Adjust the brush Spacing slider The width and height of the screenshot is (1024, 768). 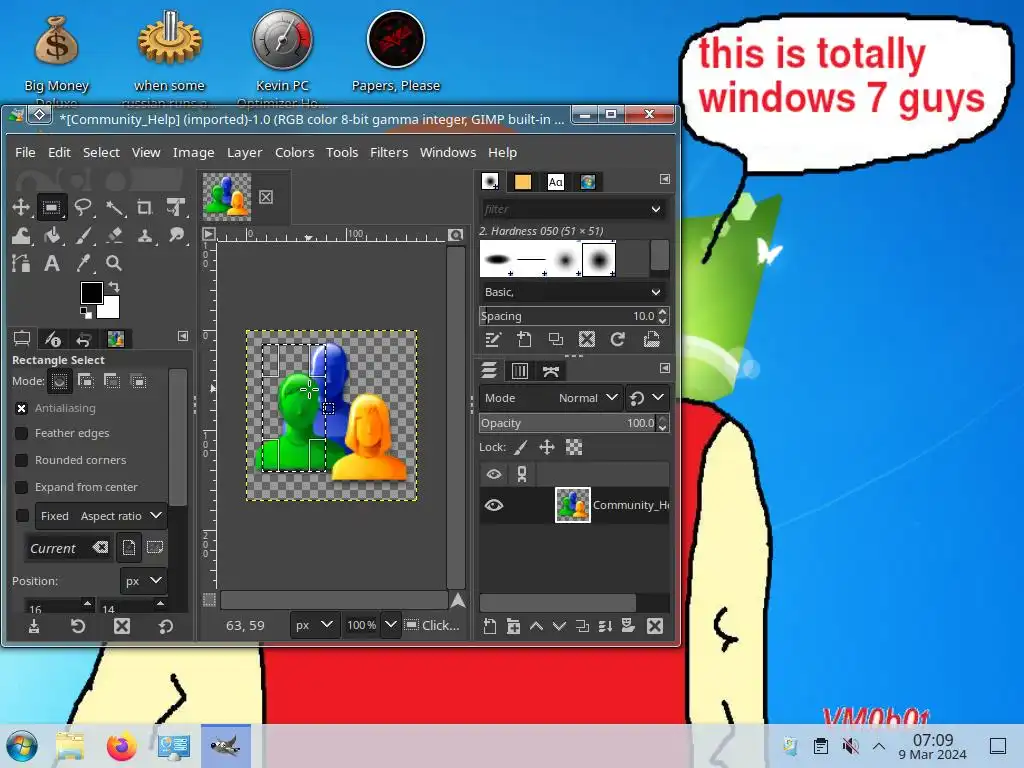(x=568, y=316)
